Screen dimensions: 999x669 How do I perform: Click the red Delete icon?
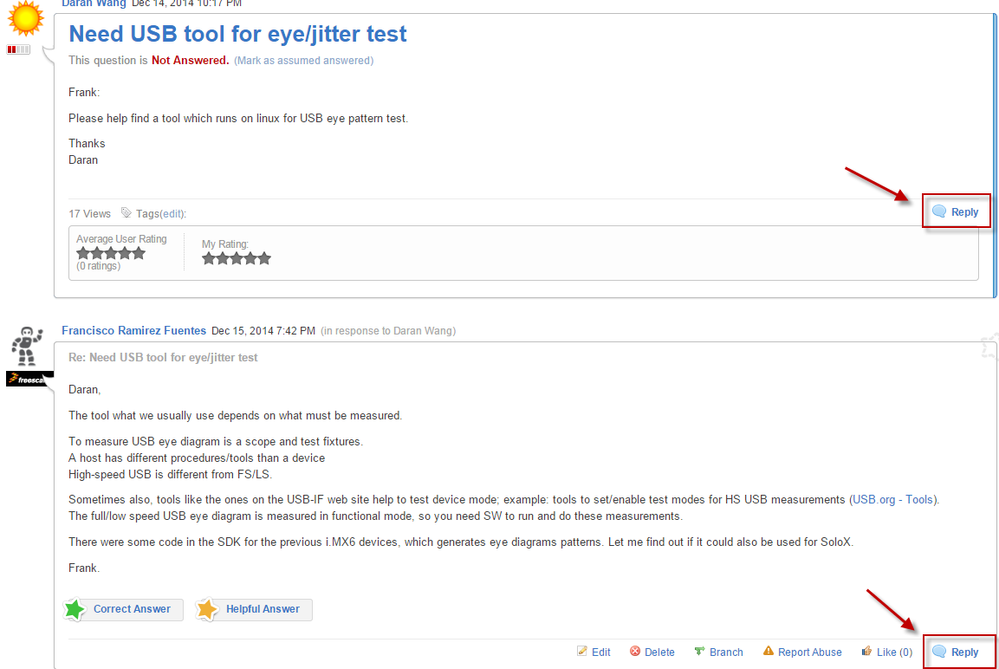click(635, 652)
